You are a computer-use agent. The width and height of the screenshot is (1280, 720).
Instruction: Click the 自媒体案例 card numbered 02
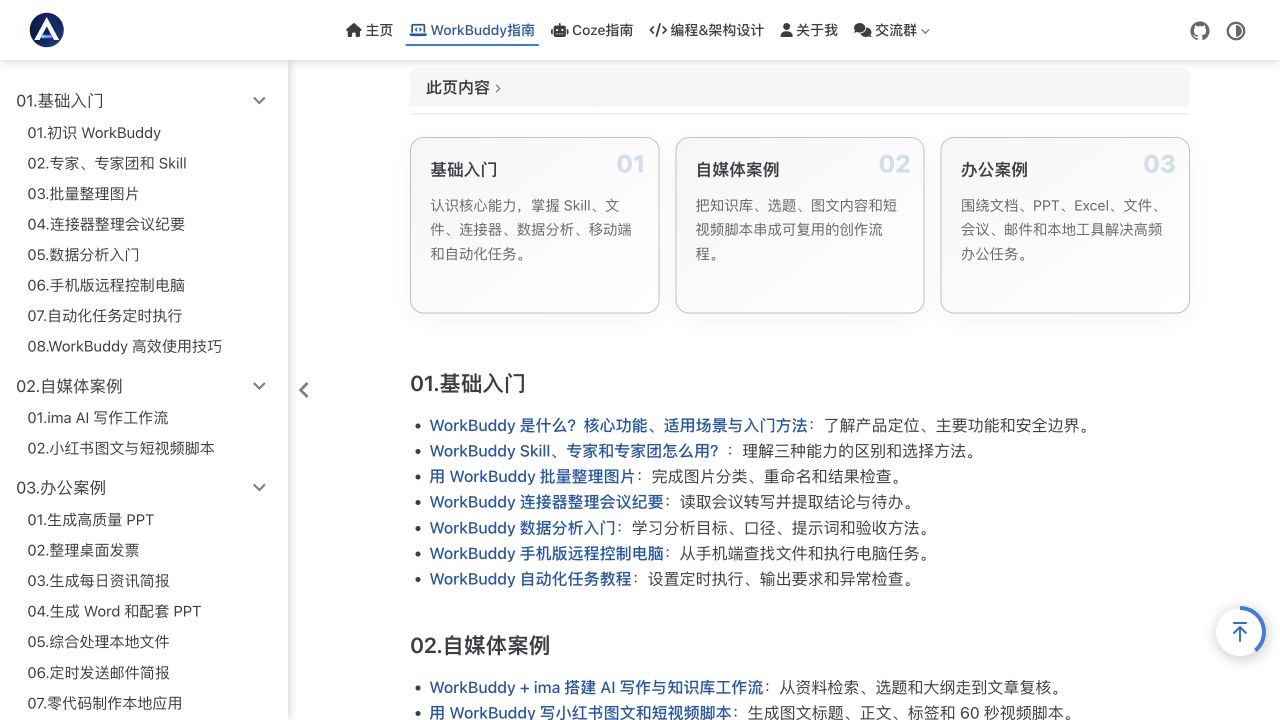pos(800,225)
